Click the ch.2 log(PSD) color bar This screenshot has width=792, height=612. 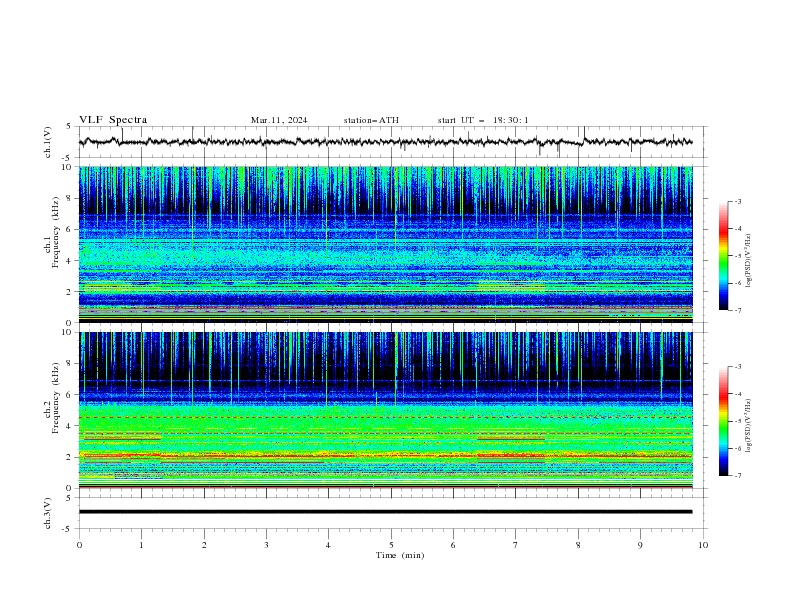click(x=723, y=421)
